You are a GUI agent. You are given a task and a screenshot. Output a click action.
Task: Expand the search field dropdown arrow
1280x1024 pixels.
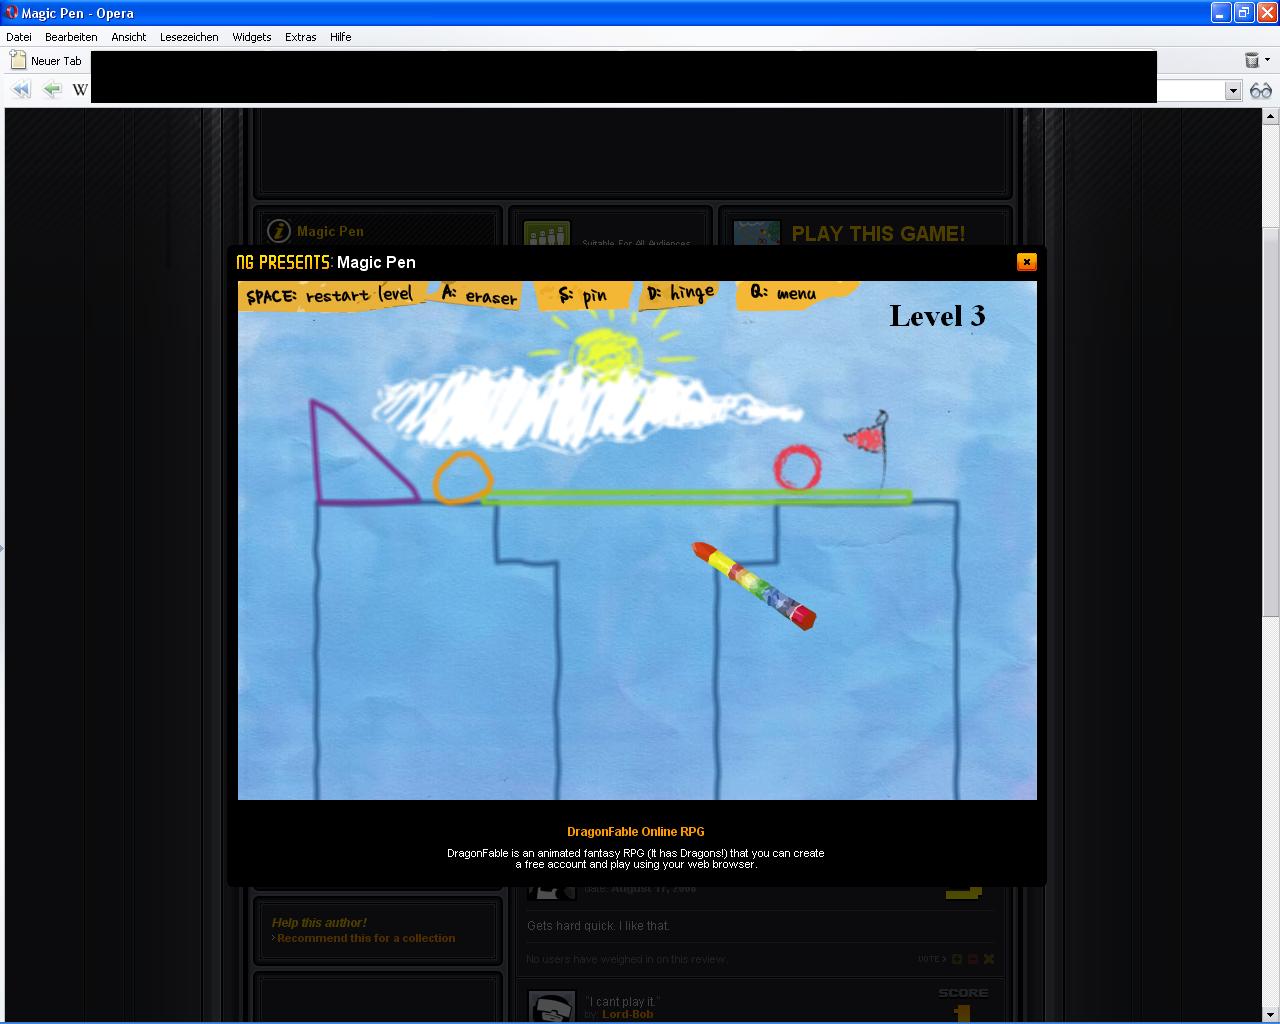click(1232, 91)
